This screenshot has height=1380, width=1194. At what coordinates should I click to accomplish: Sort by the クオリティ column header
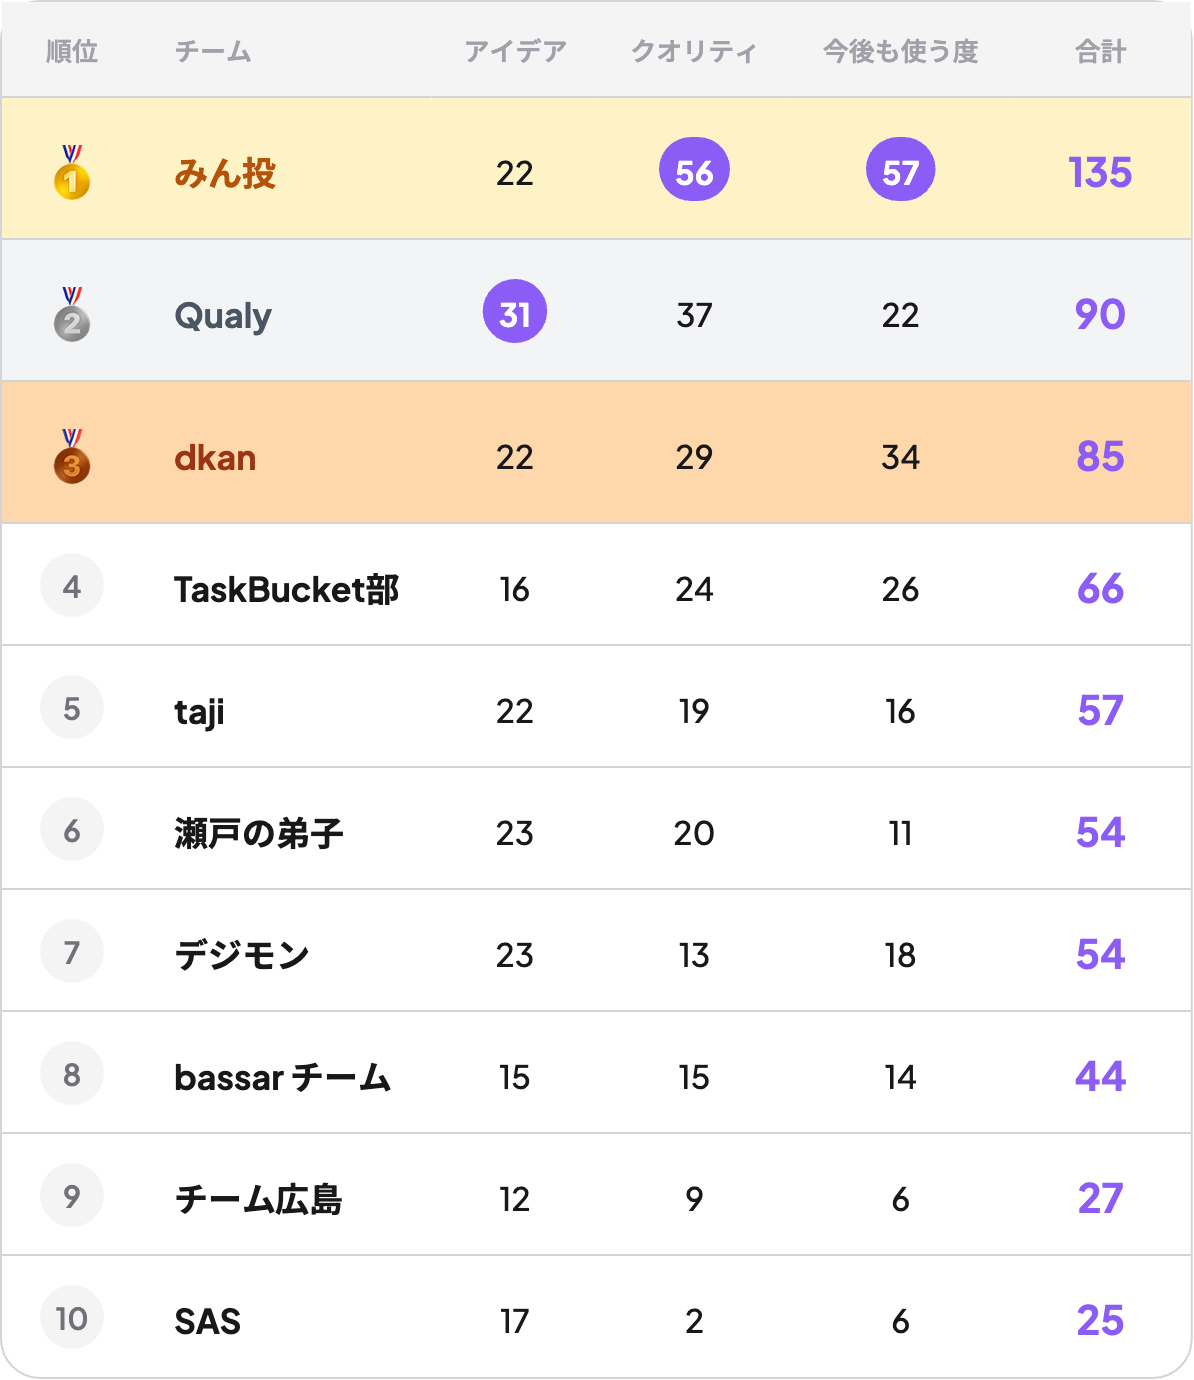(x=693, y=51)
